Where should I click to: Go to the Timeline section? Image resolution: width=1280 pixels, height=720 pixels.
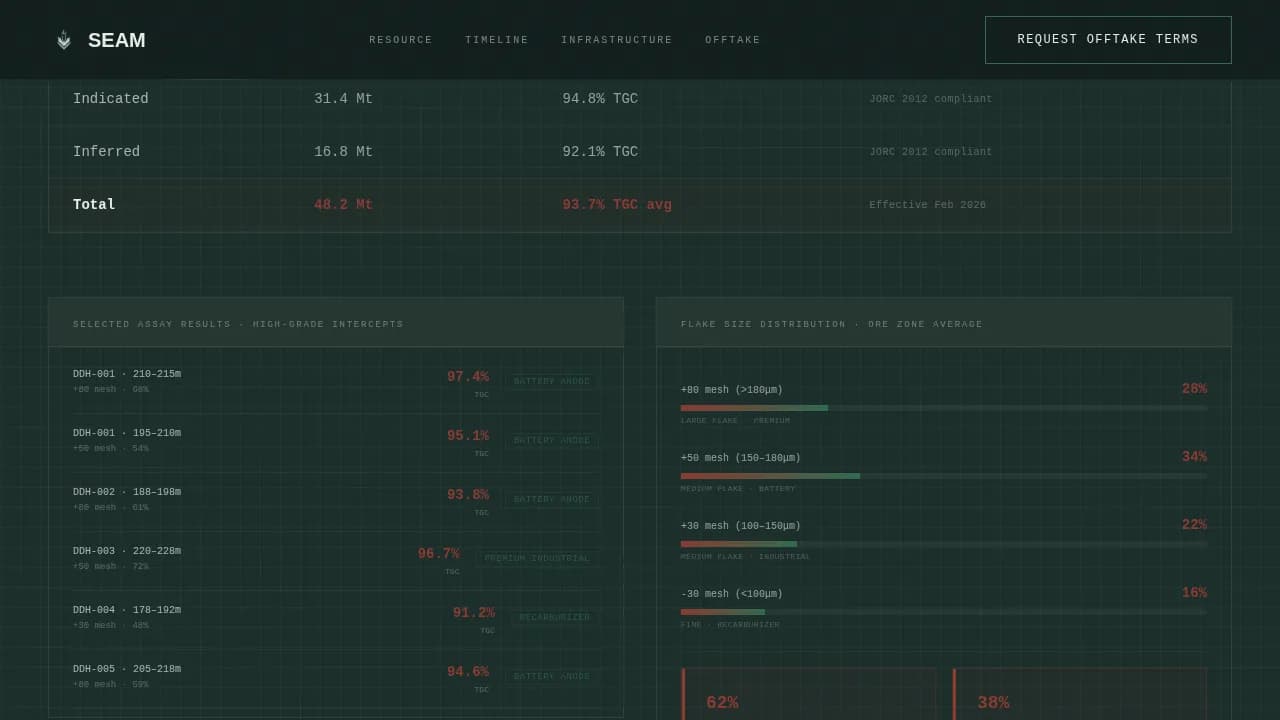(497, 40)
